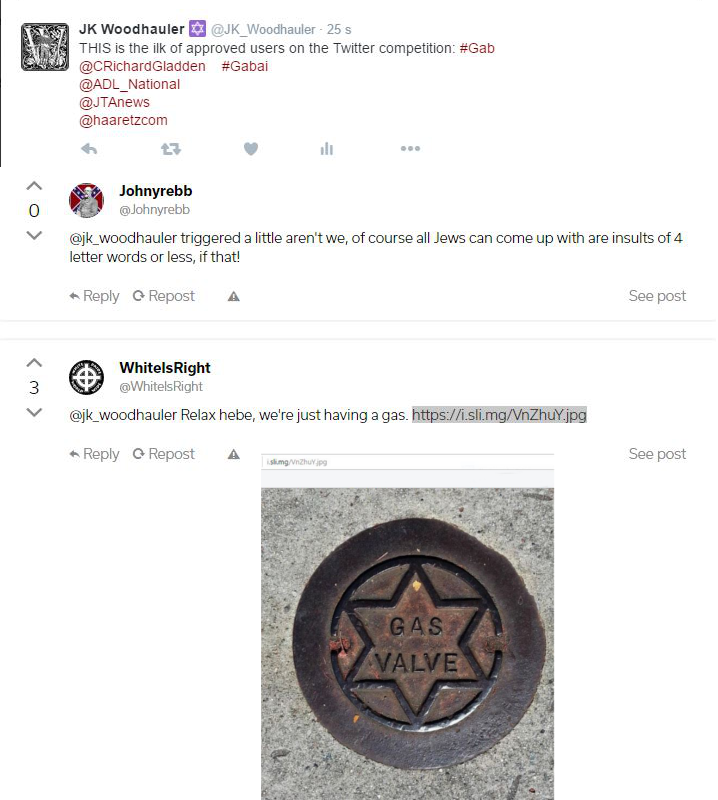Upvote the Johnyrebb post

coord(34,186)
